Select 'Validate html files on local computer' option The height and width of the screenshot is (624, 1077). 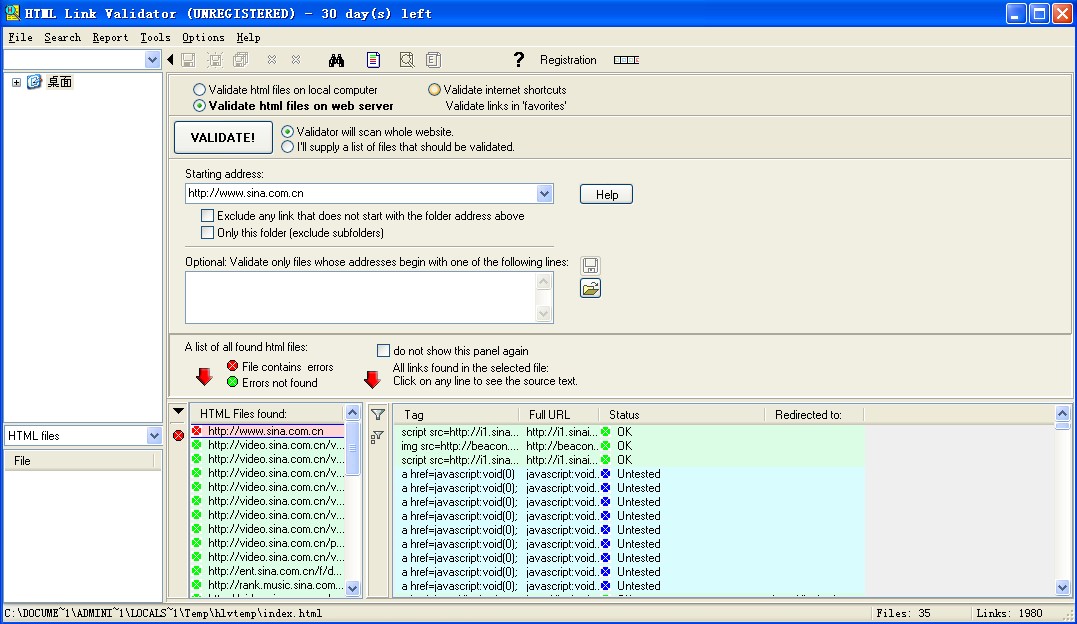(x=200, y=90)
